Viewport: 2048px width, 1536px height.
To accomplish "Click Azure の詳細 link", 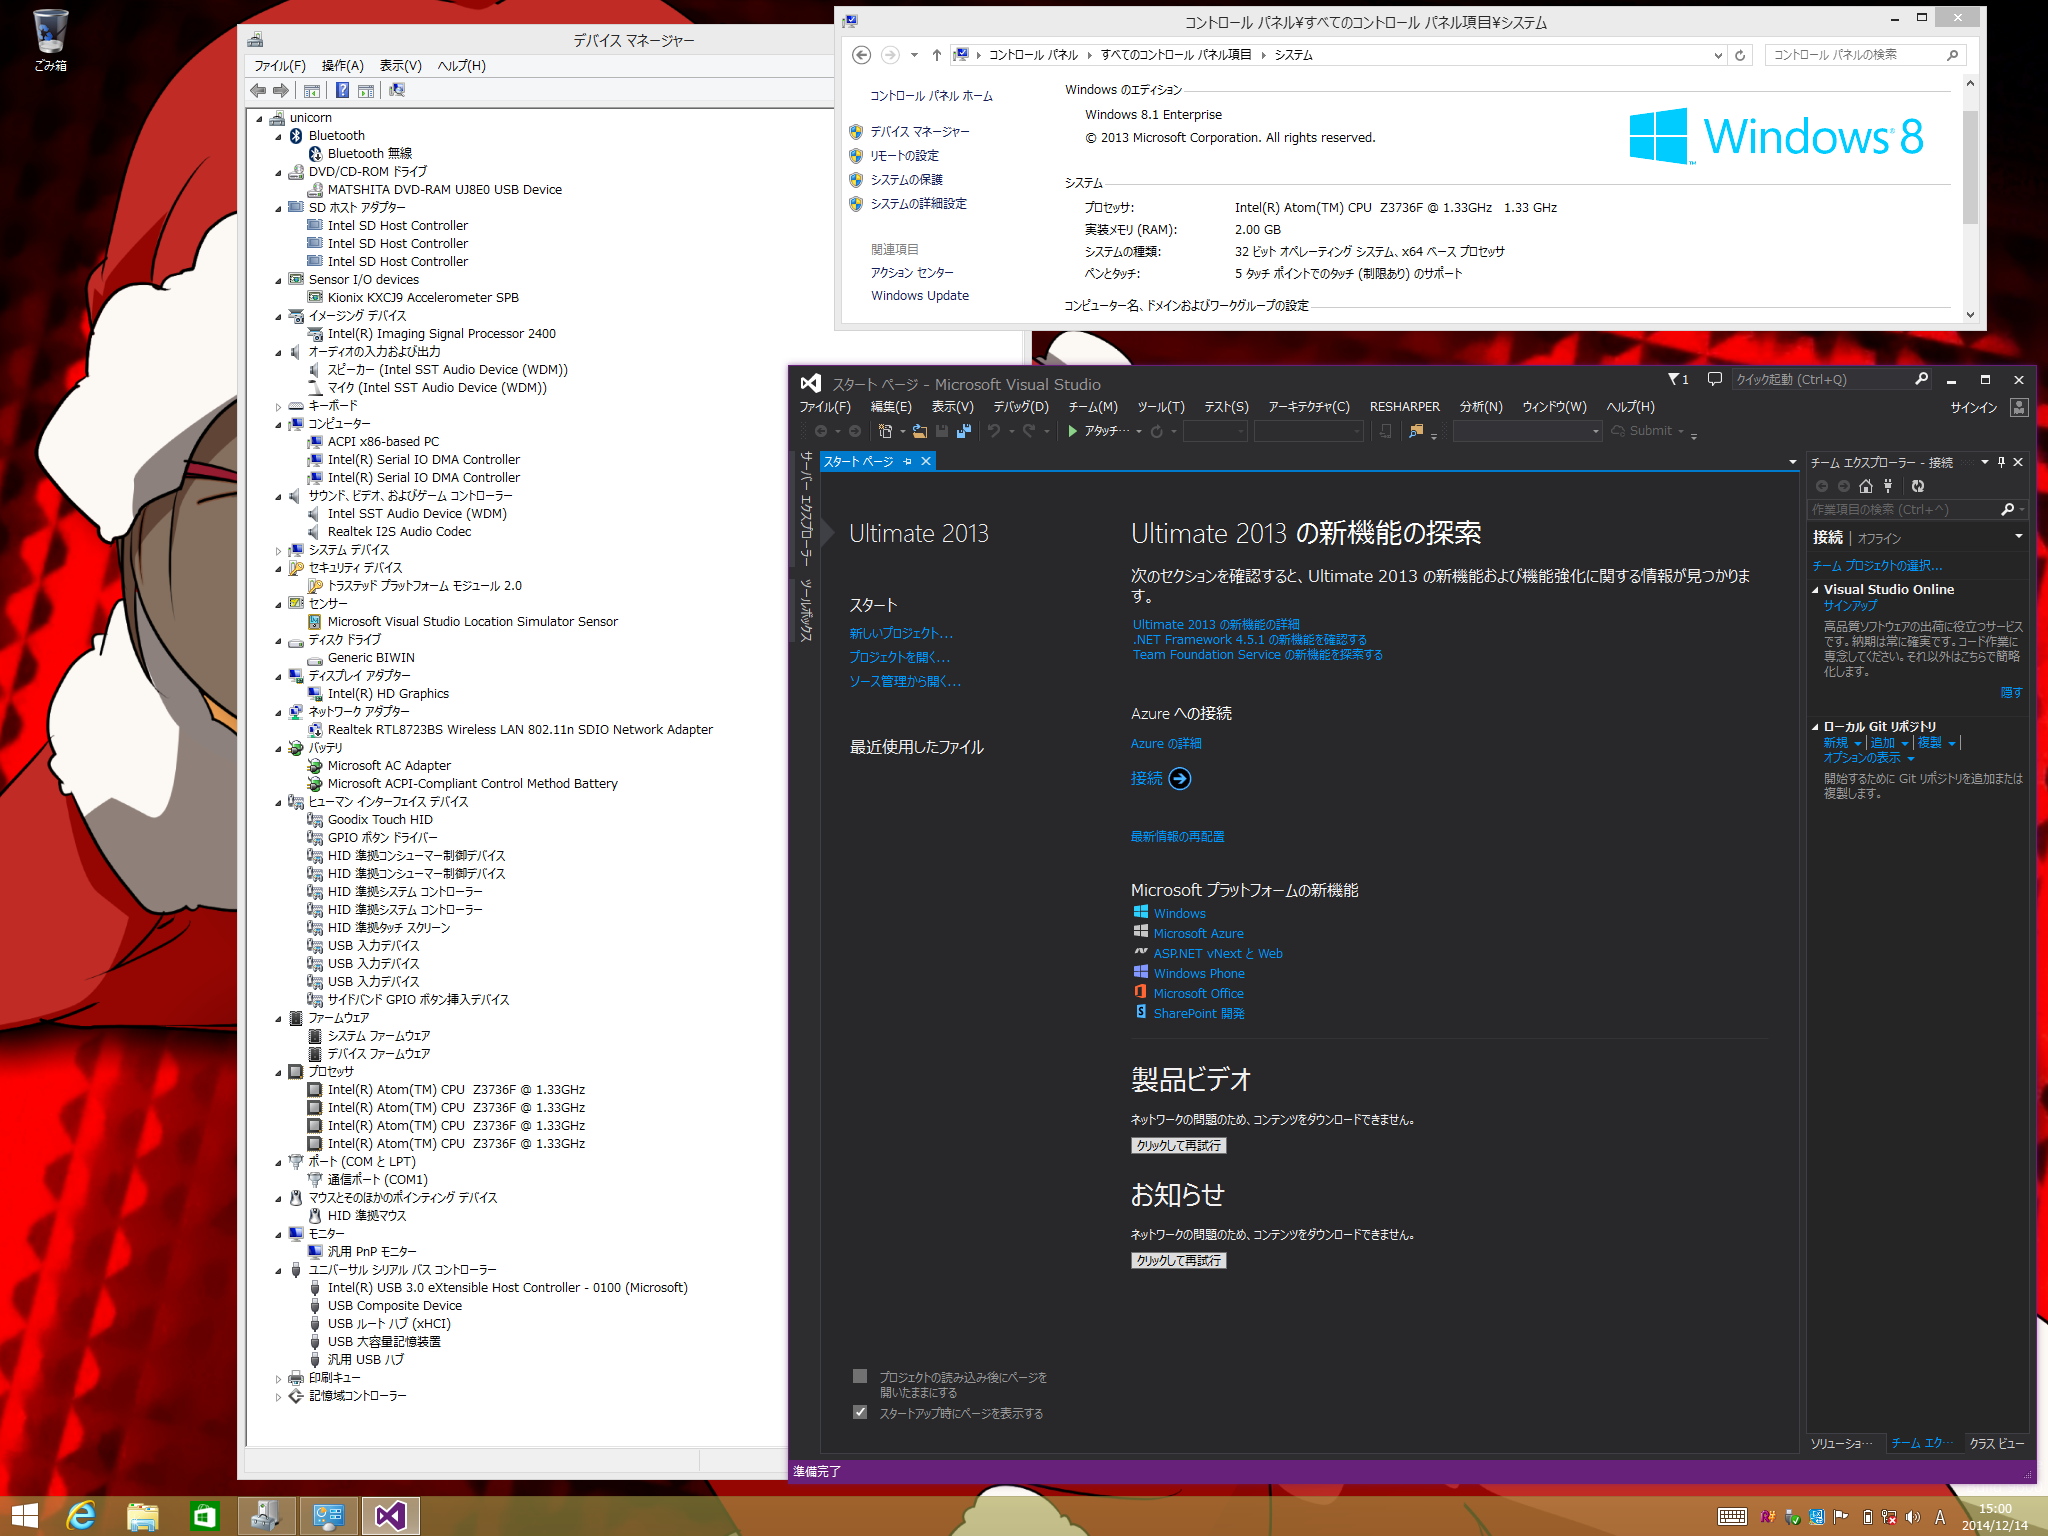I will (1166, 743).
